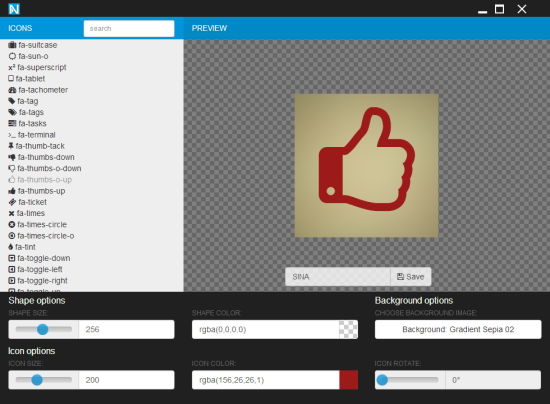Pick the fa-tasks icon
Screen dimensions: 550x404
[27, 123]
